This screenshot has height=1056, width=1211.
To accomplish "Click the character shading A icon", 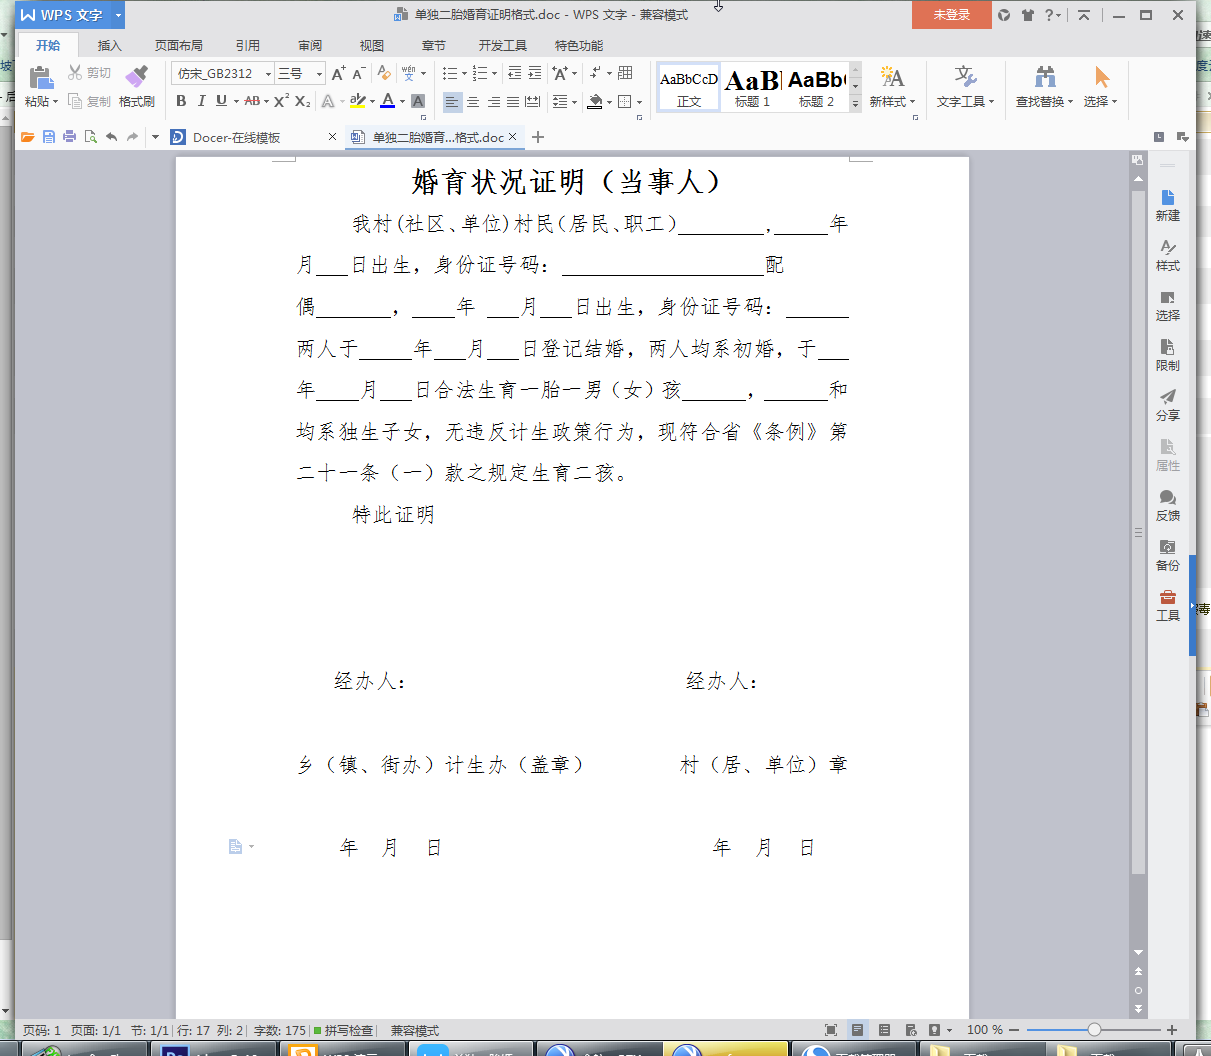I will point(418,101).
